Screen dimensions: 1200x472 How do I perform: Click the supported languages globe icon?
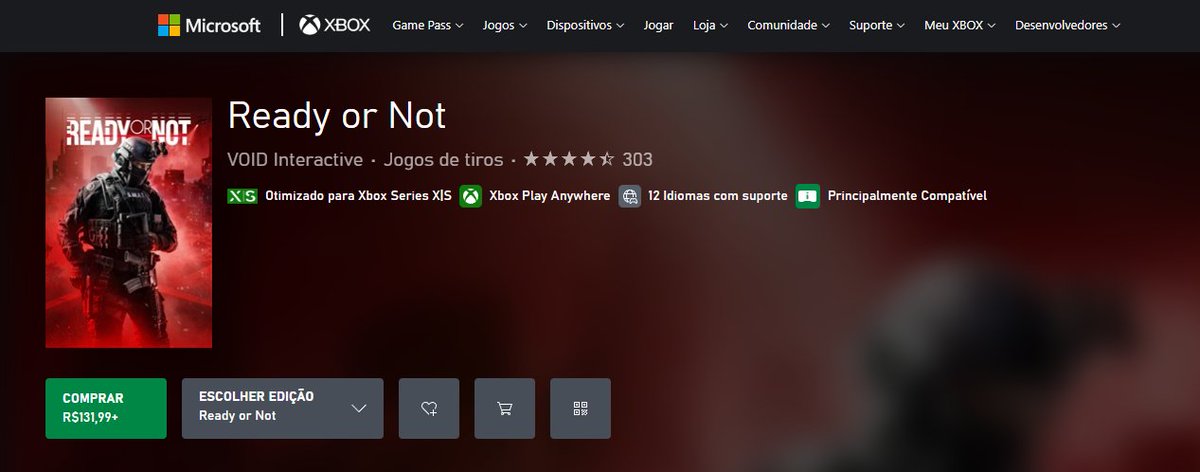click(x=630, y=196)
